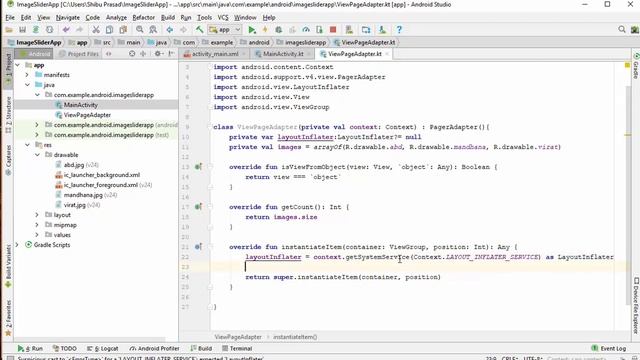Expand the test package node
Screen dimensions: 640x360
[x=37, y=135]
